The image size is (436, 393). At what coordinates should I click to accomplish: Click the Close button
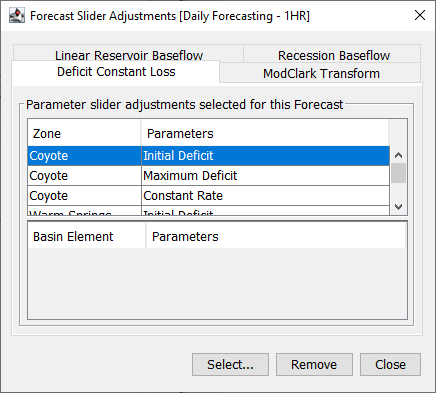390,364
